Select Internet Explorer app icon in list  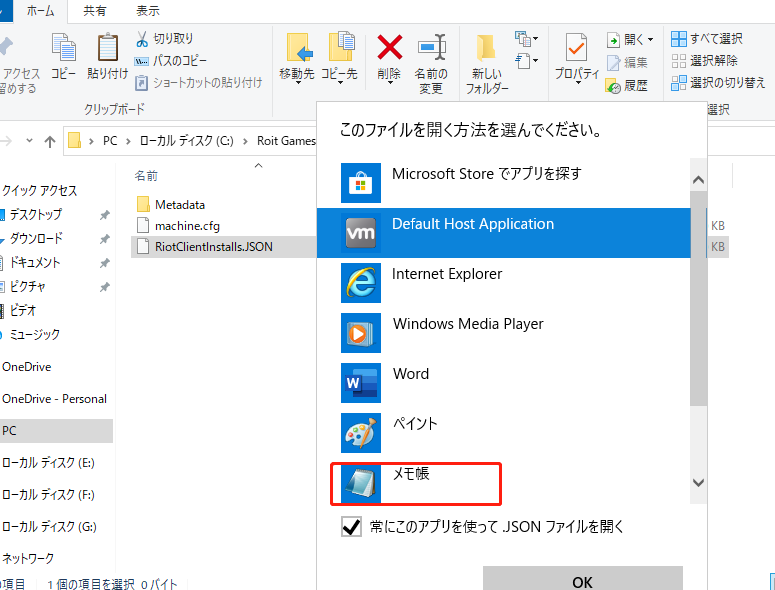pyautogui.click(x=360, y=283)
